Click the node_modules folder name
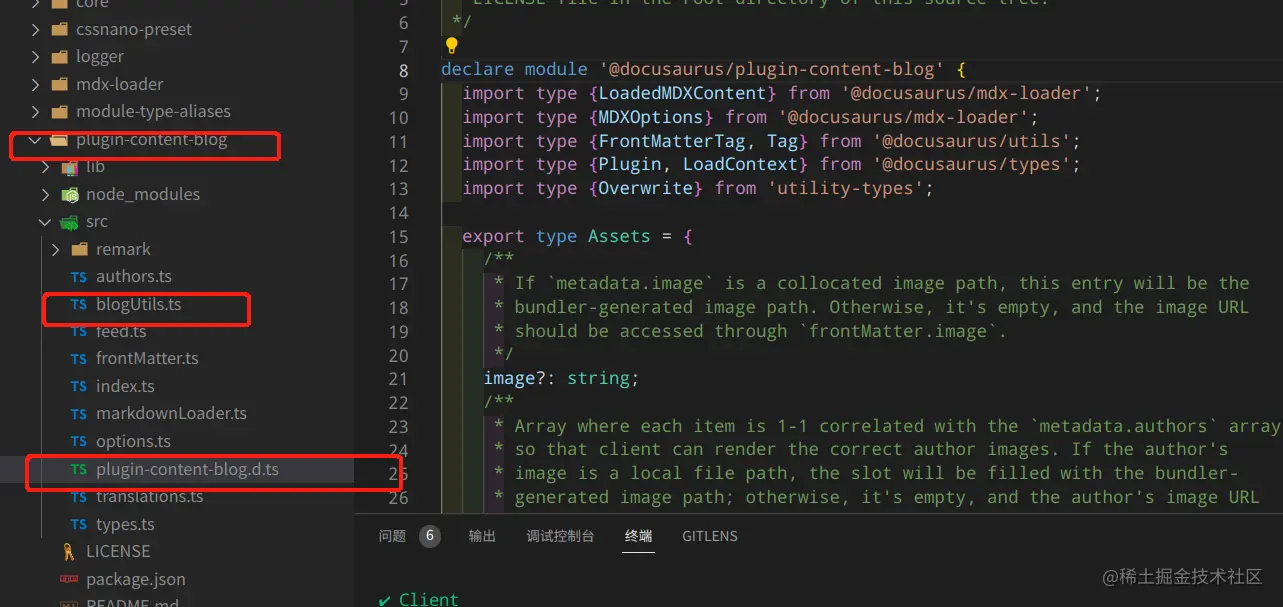The height and width of the screenshot is (607, 1283). (x=143, y=194)
